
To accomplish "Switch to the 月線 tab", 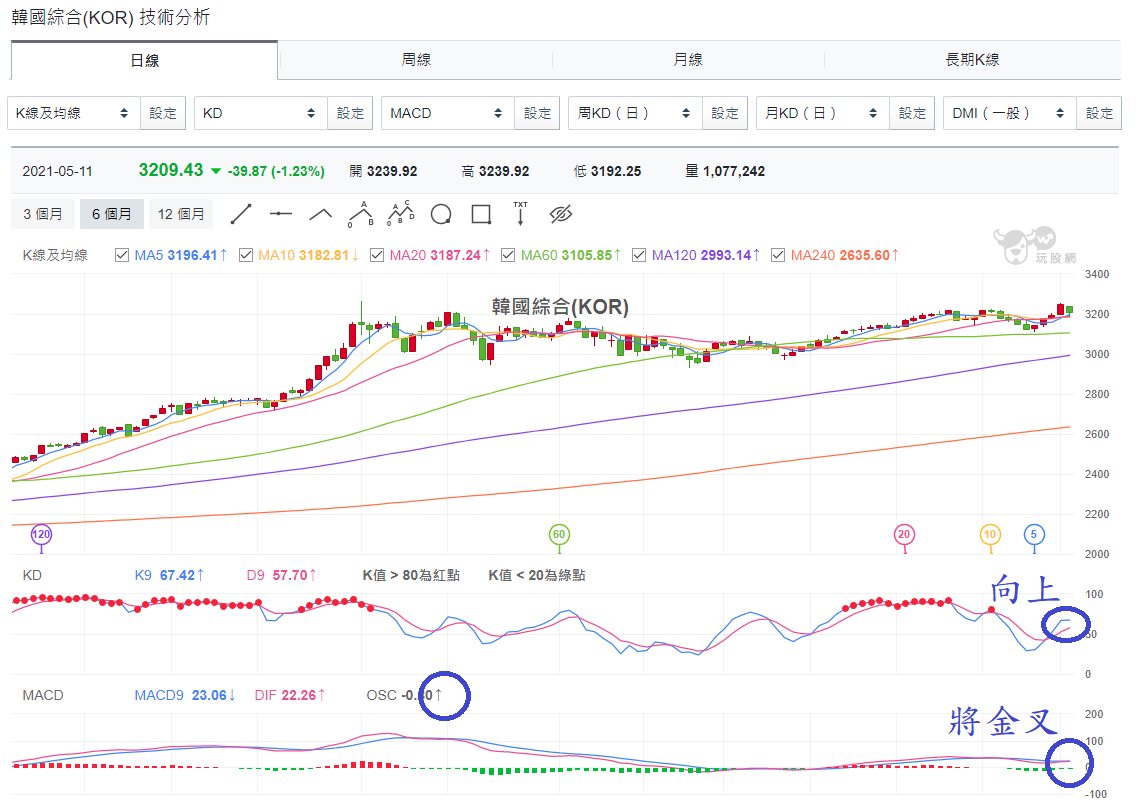I will pos(688,60).
